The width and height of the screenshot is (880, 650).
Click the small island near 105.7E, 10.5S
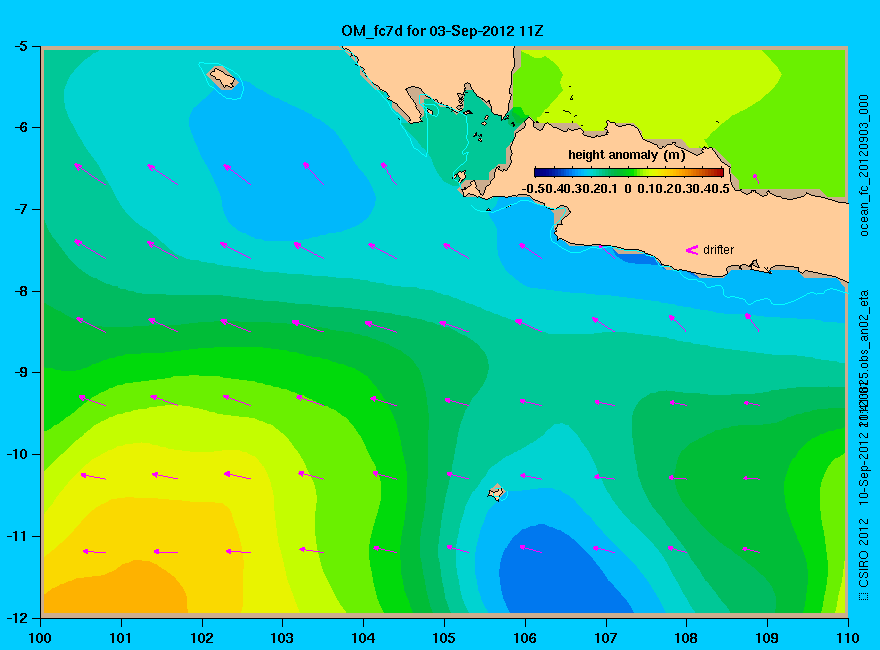pos(496,492)
